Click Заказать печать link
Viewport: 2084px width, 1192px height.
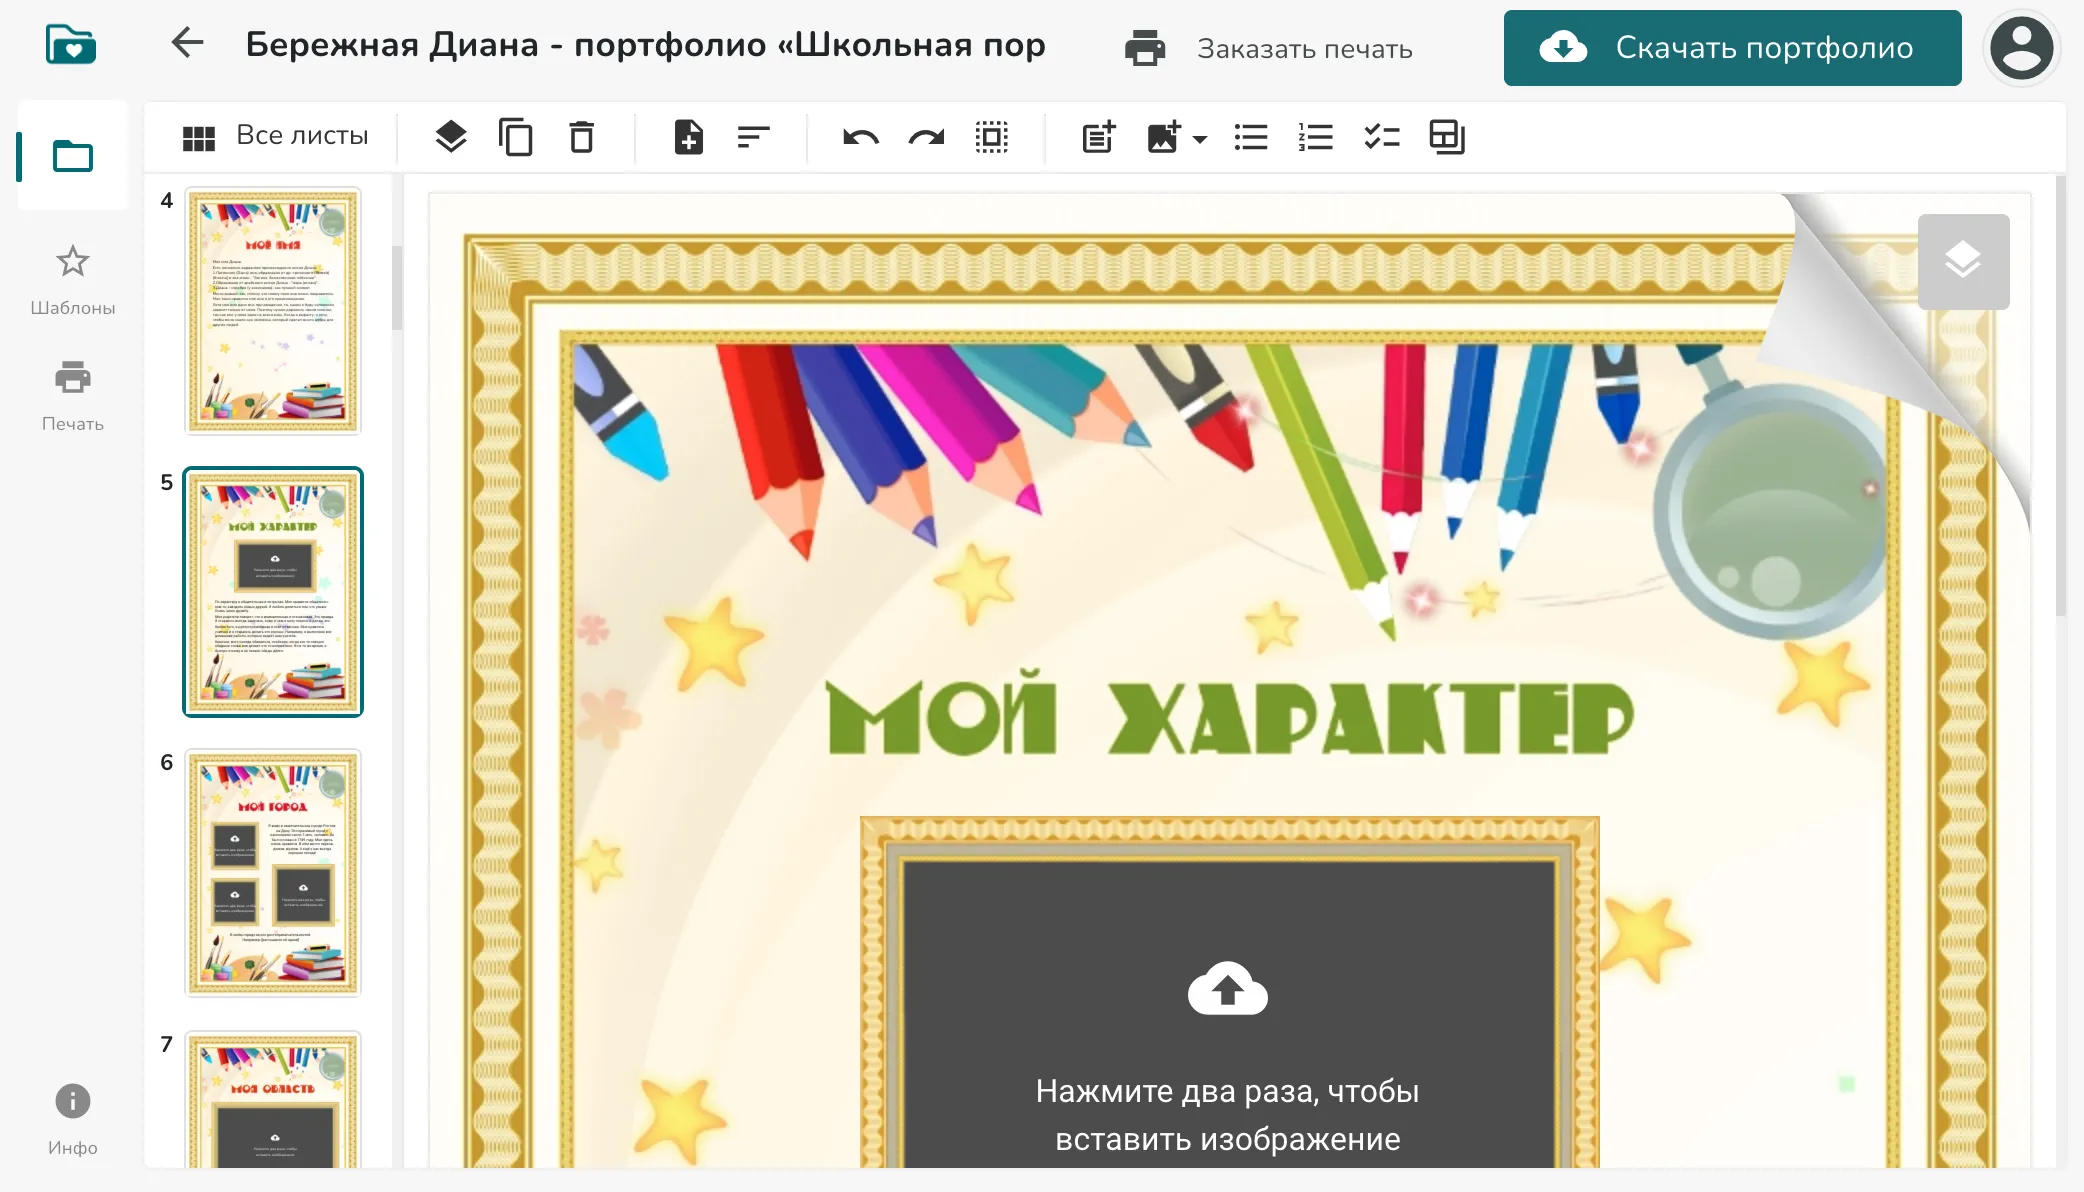pos(1305,49)
